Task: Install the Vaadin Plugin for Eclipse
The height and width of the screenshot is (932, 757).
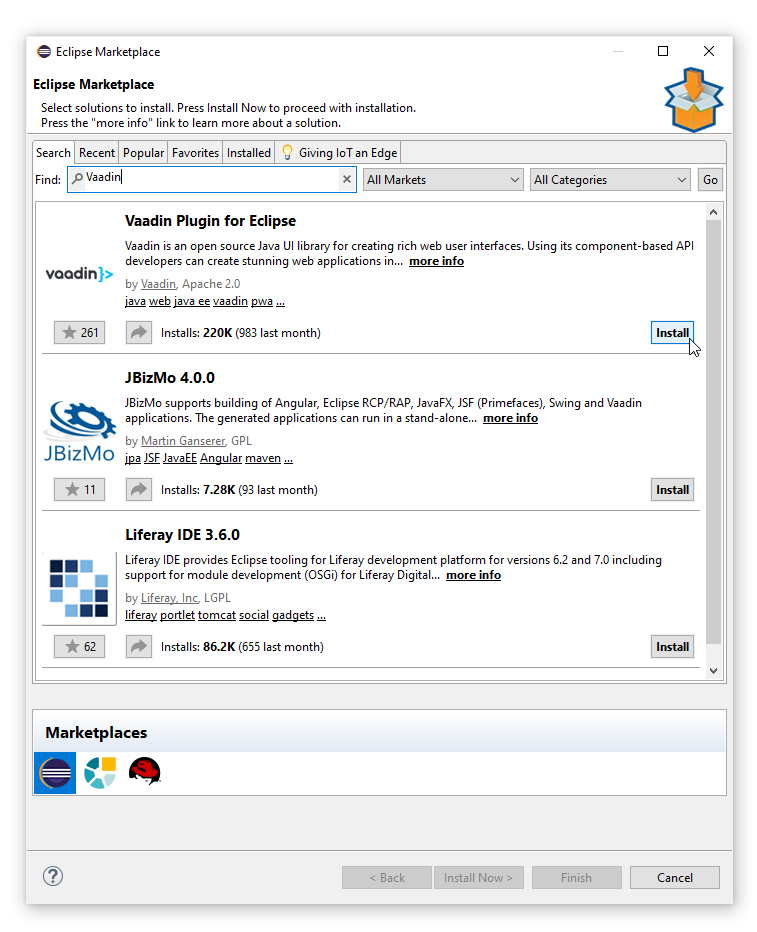Action: [x=672, y=332]
